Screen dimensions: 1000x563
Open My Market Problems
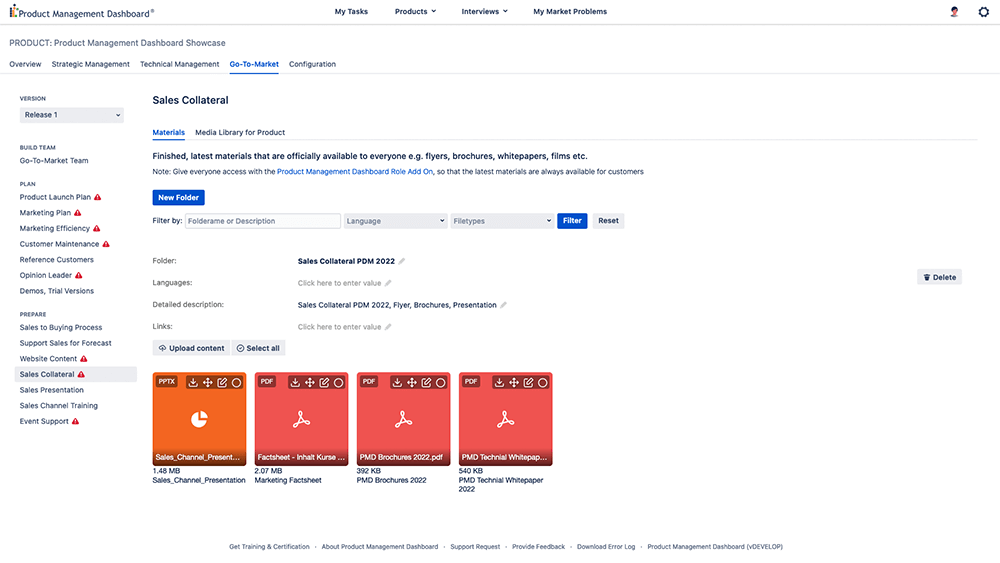pos(570,11)
